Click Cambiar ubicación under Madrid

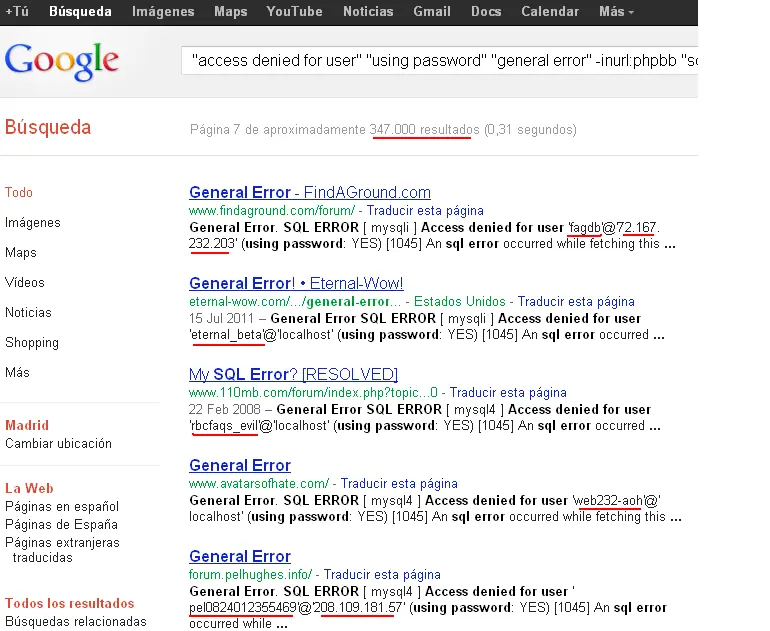click(x=58, y=443)
